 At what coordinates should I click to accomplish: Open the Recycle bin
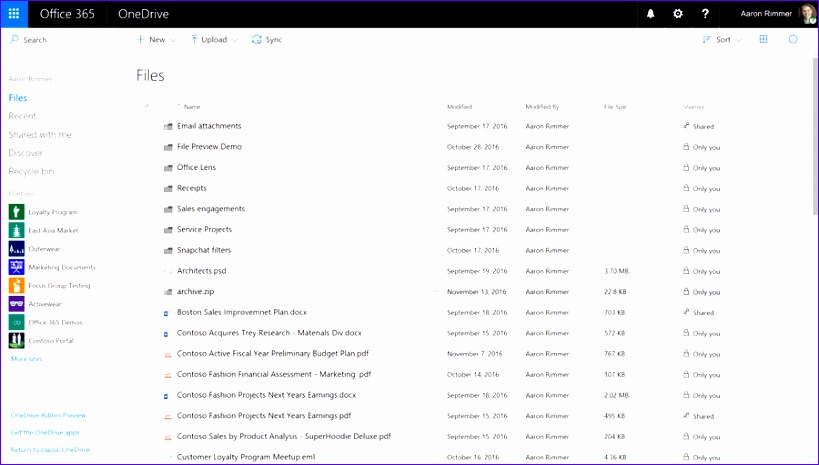pos(31,171)
